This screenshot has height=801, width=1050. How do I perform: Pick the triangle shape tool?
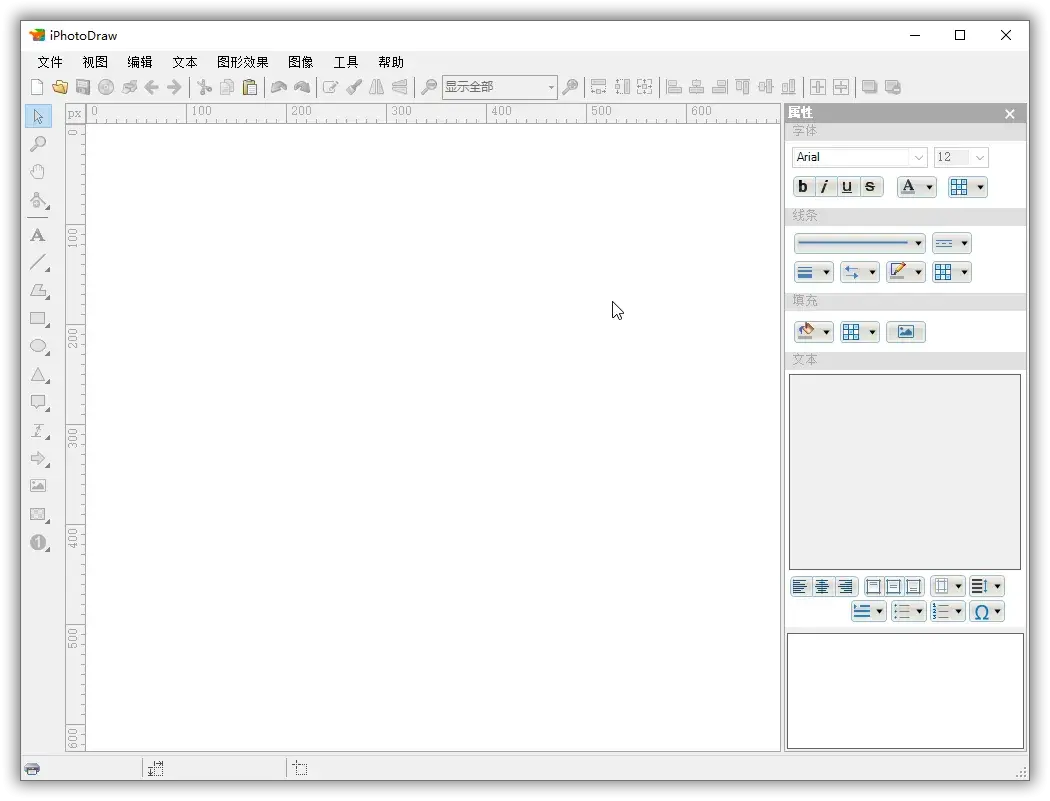point(38,374)
